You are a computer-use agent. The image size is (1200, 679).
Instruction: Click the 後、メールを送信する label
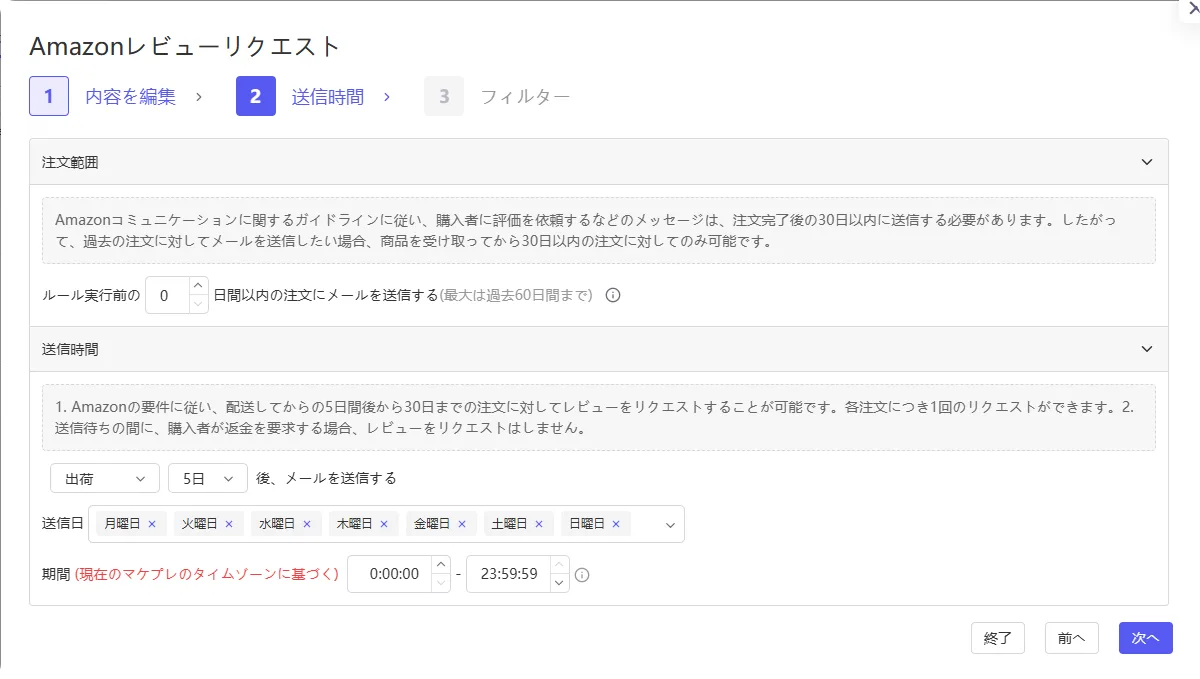pyautogui.click(x=326, y=479)
